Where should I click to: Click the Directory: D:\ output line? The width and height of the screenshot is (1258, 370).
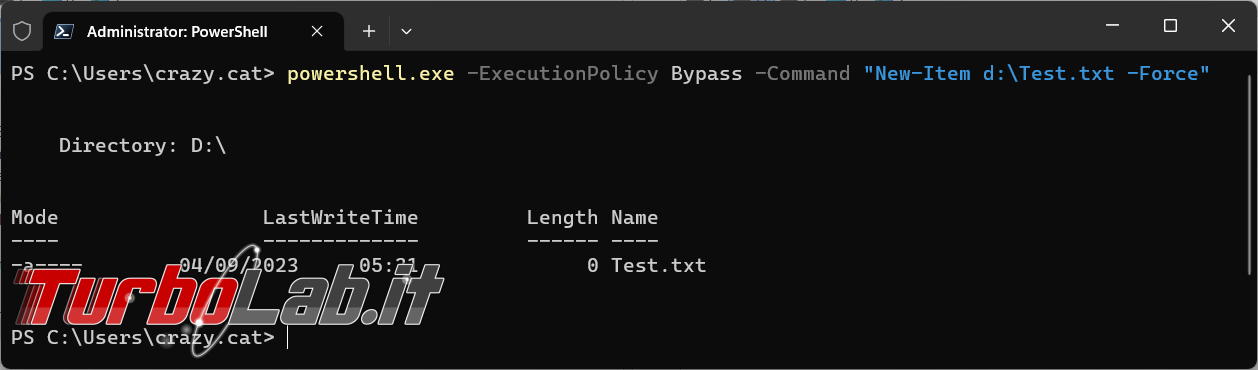[143, 146]
